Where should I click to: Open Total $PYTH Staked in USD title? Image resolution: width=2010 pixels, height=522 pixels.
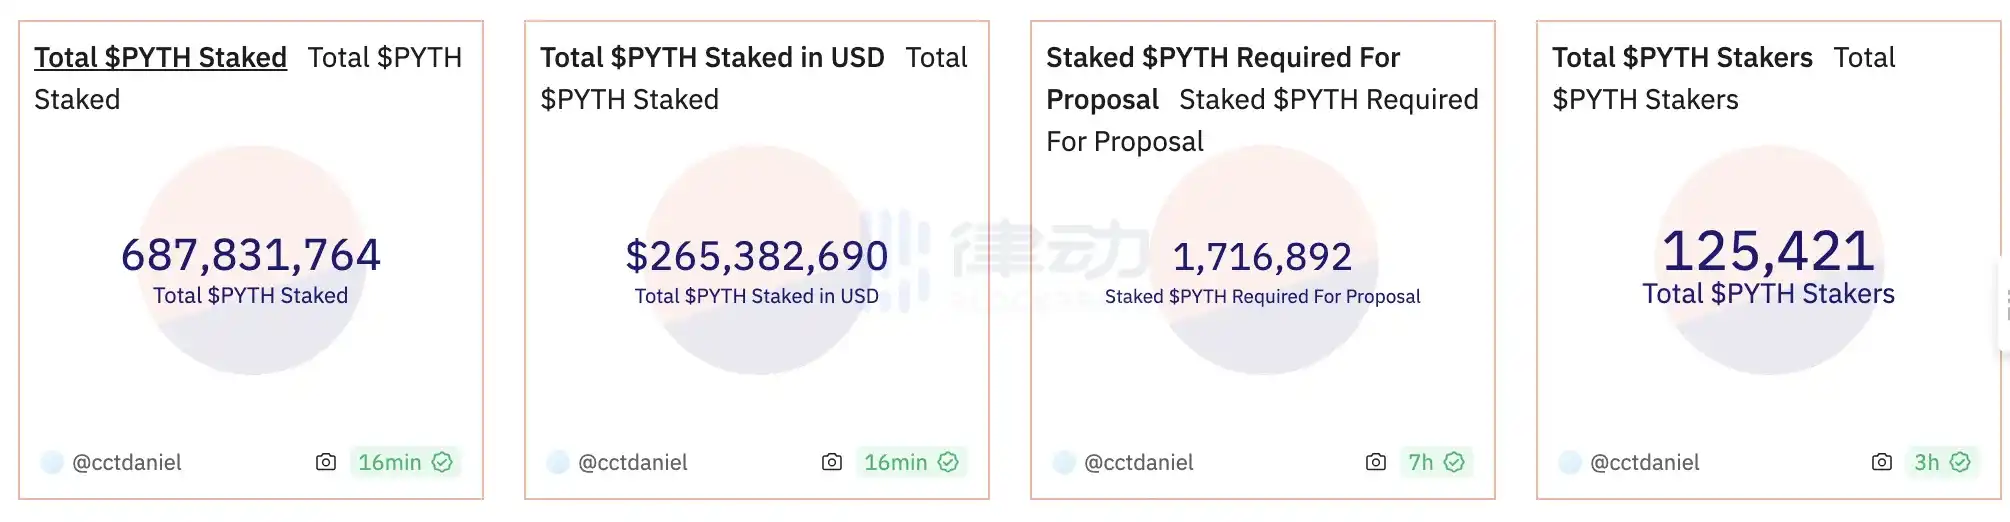[712, 58]
